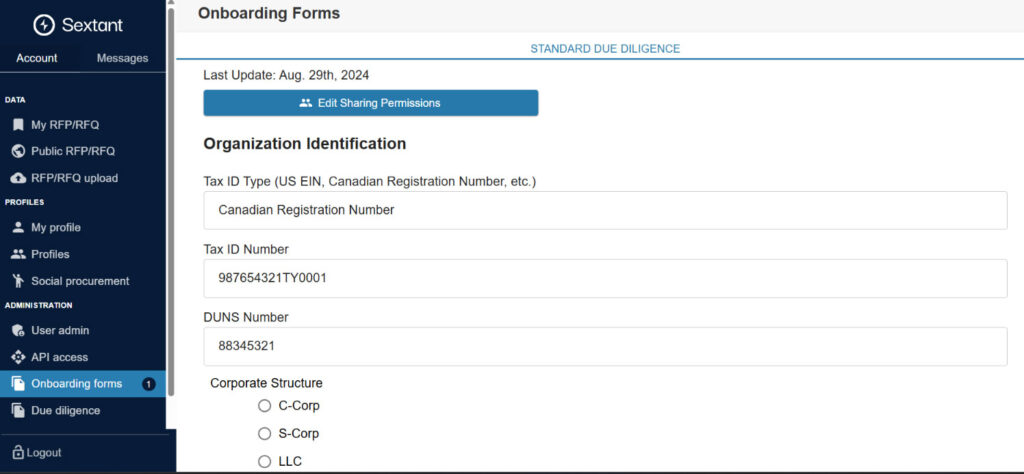Select the S-Corp corporate structure option
Image resolution: width=1024 pixels, height=474 pixels.
point(265,434)
